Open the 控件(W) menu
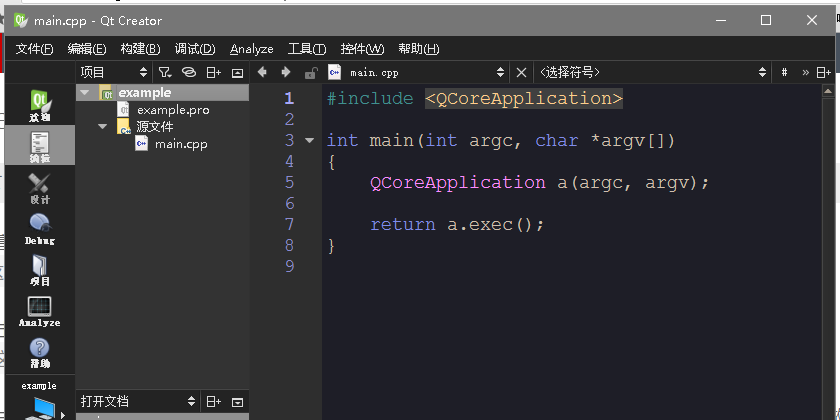 click(x=362, y=49)
